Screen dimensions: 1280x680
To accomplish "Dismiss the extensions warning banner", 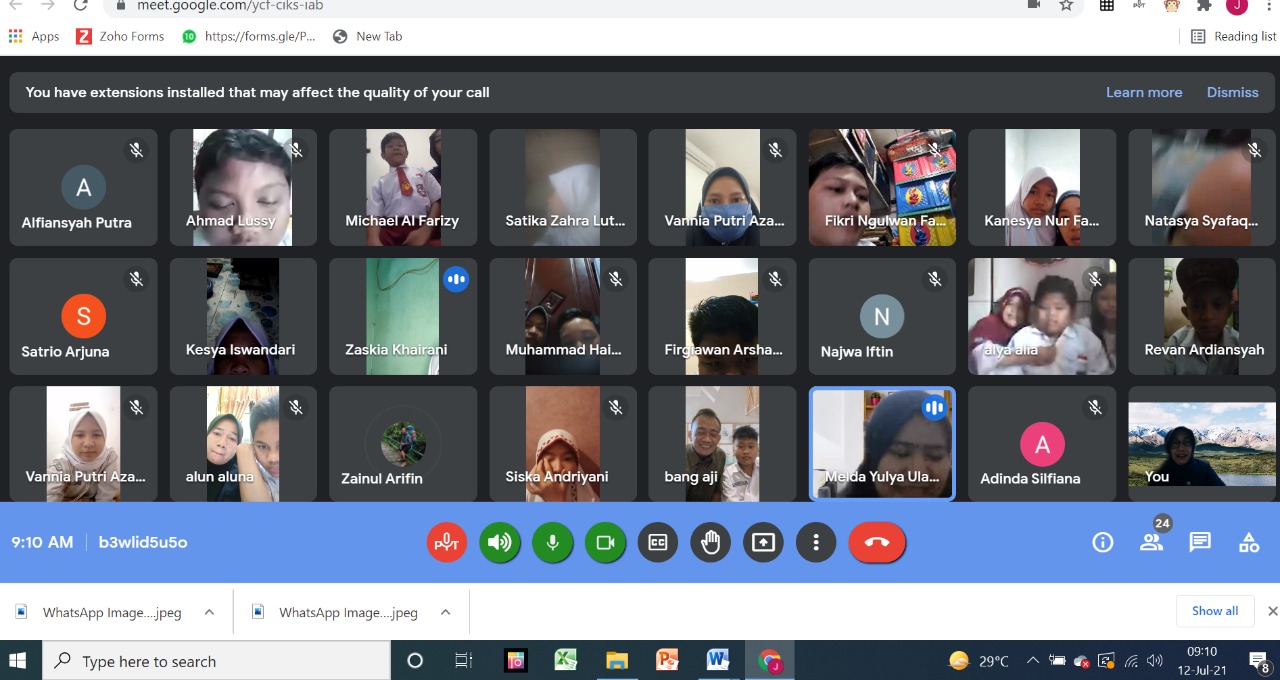I will pyautogui.click(x=1232, y=92).
